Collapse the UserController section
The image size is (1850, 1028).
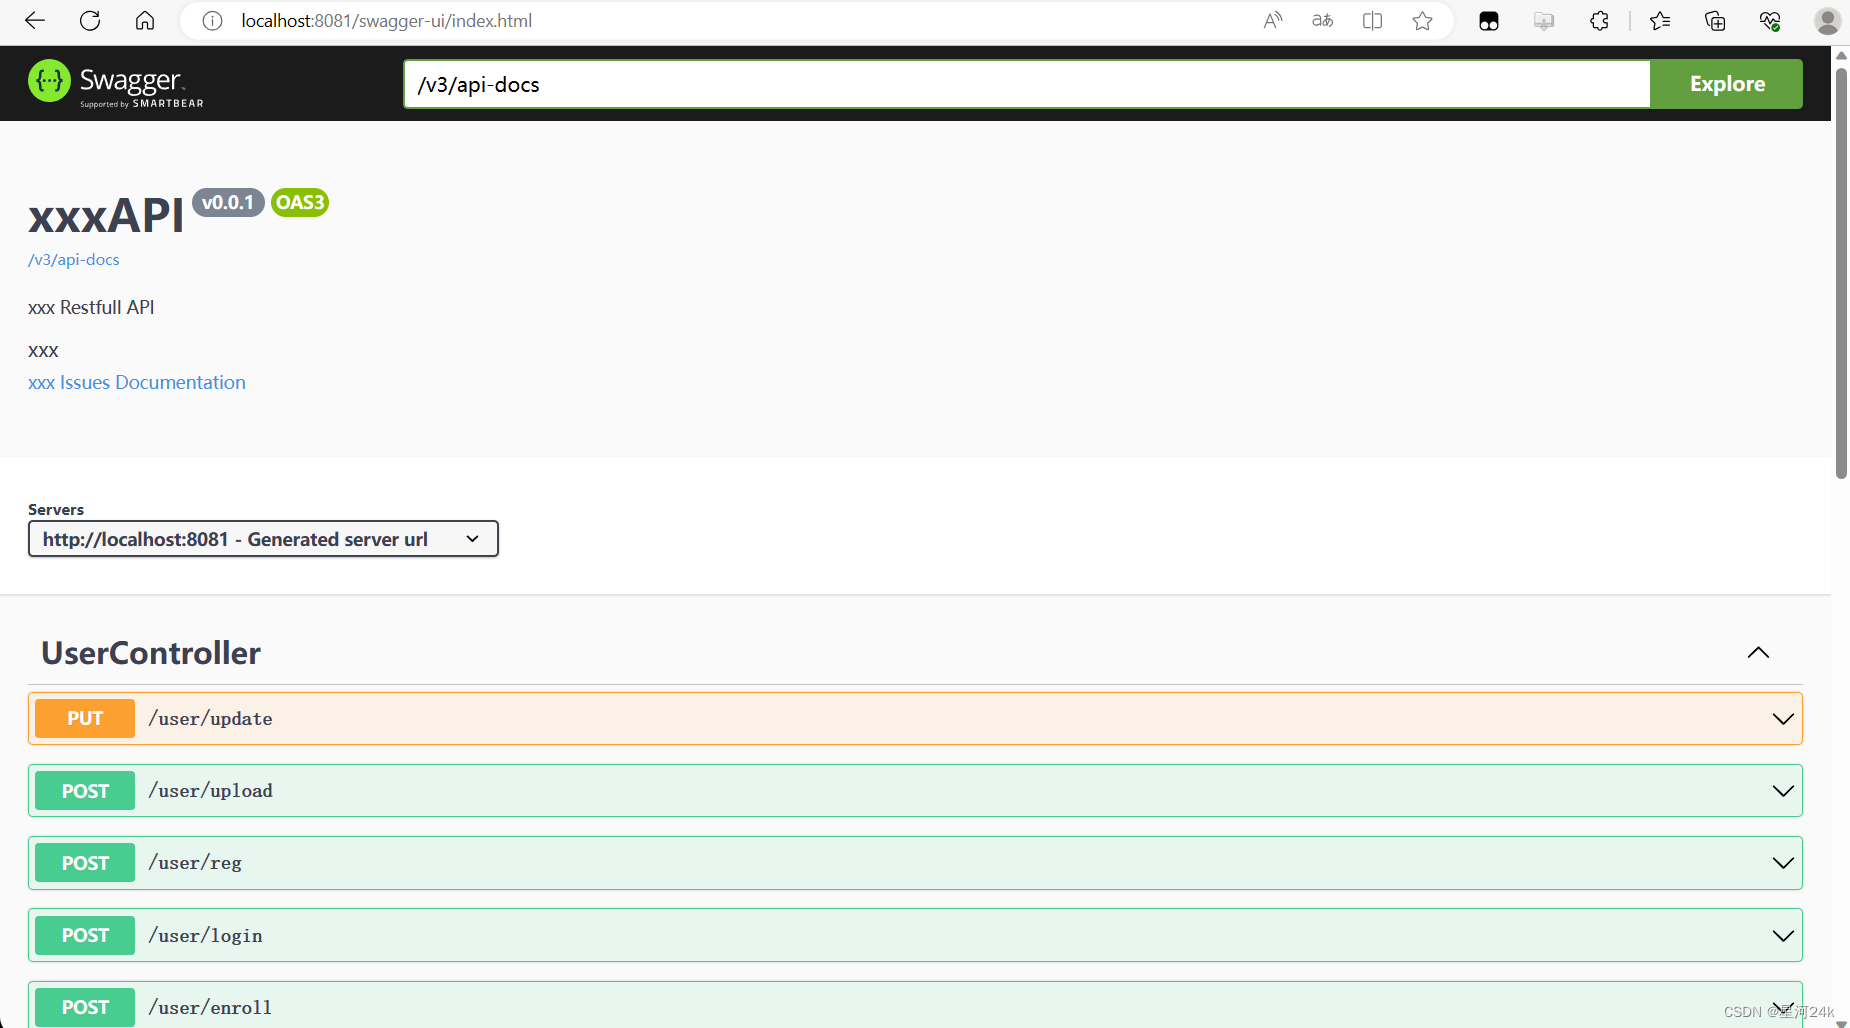click(1758, 652)
